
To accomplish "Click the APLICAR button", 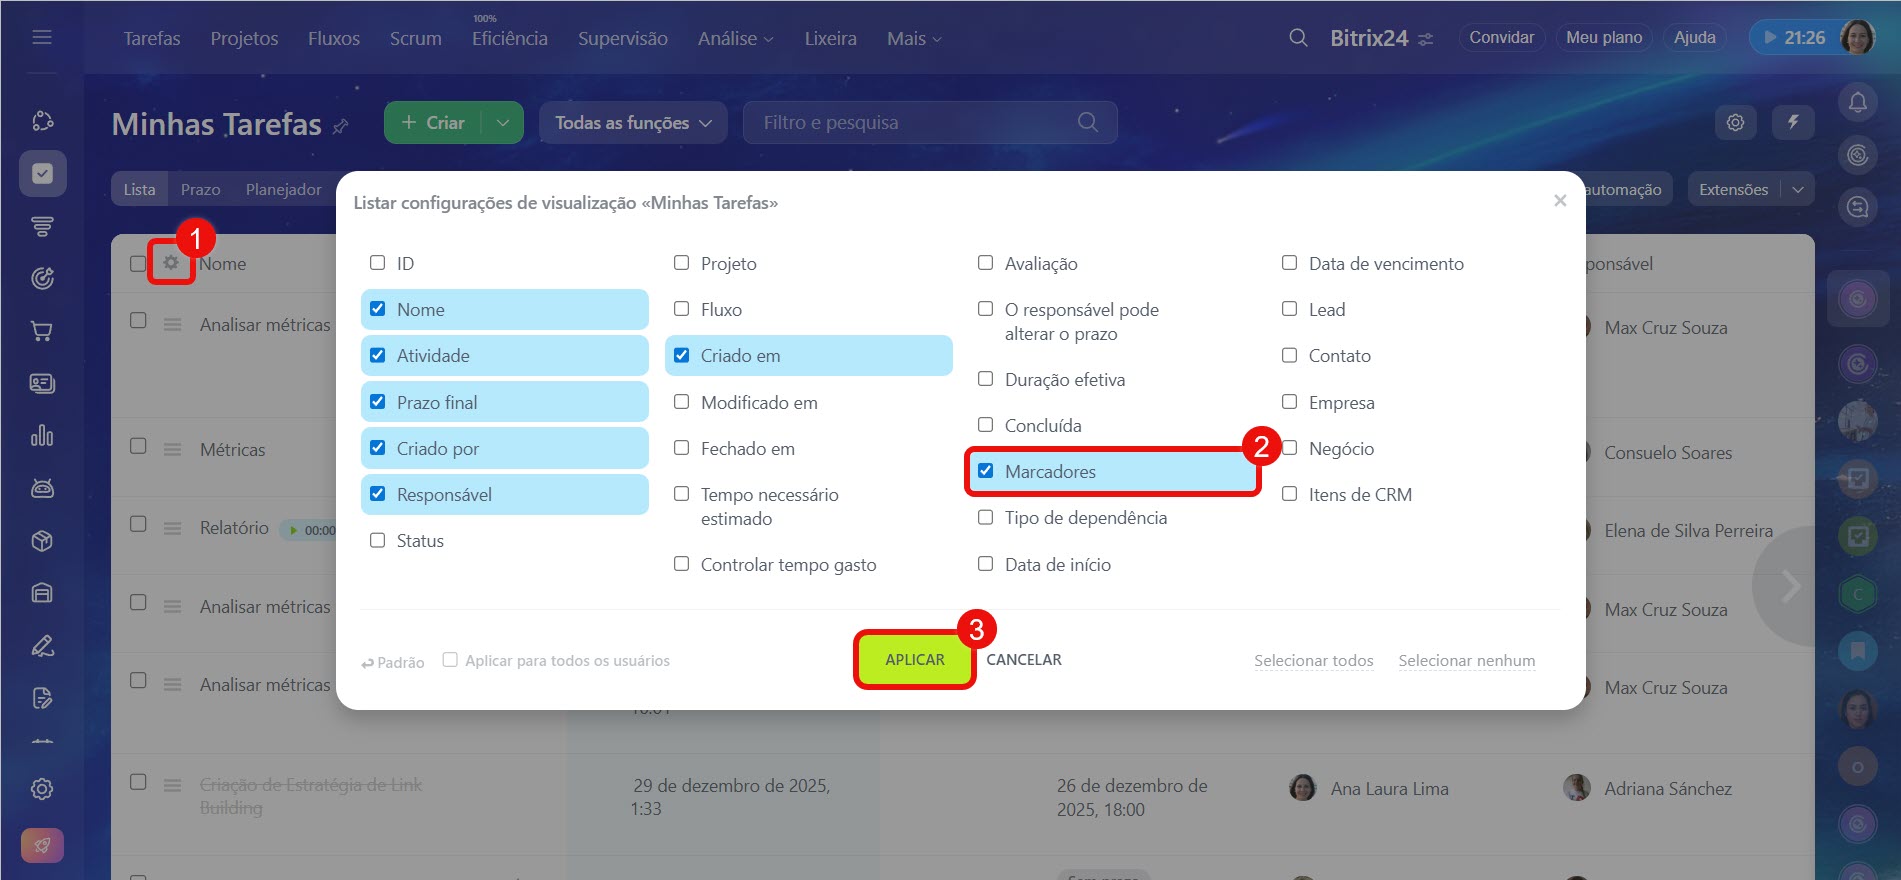I will point(914,660).
